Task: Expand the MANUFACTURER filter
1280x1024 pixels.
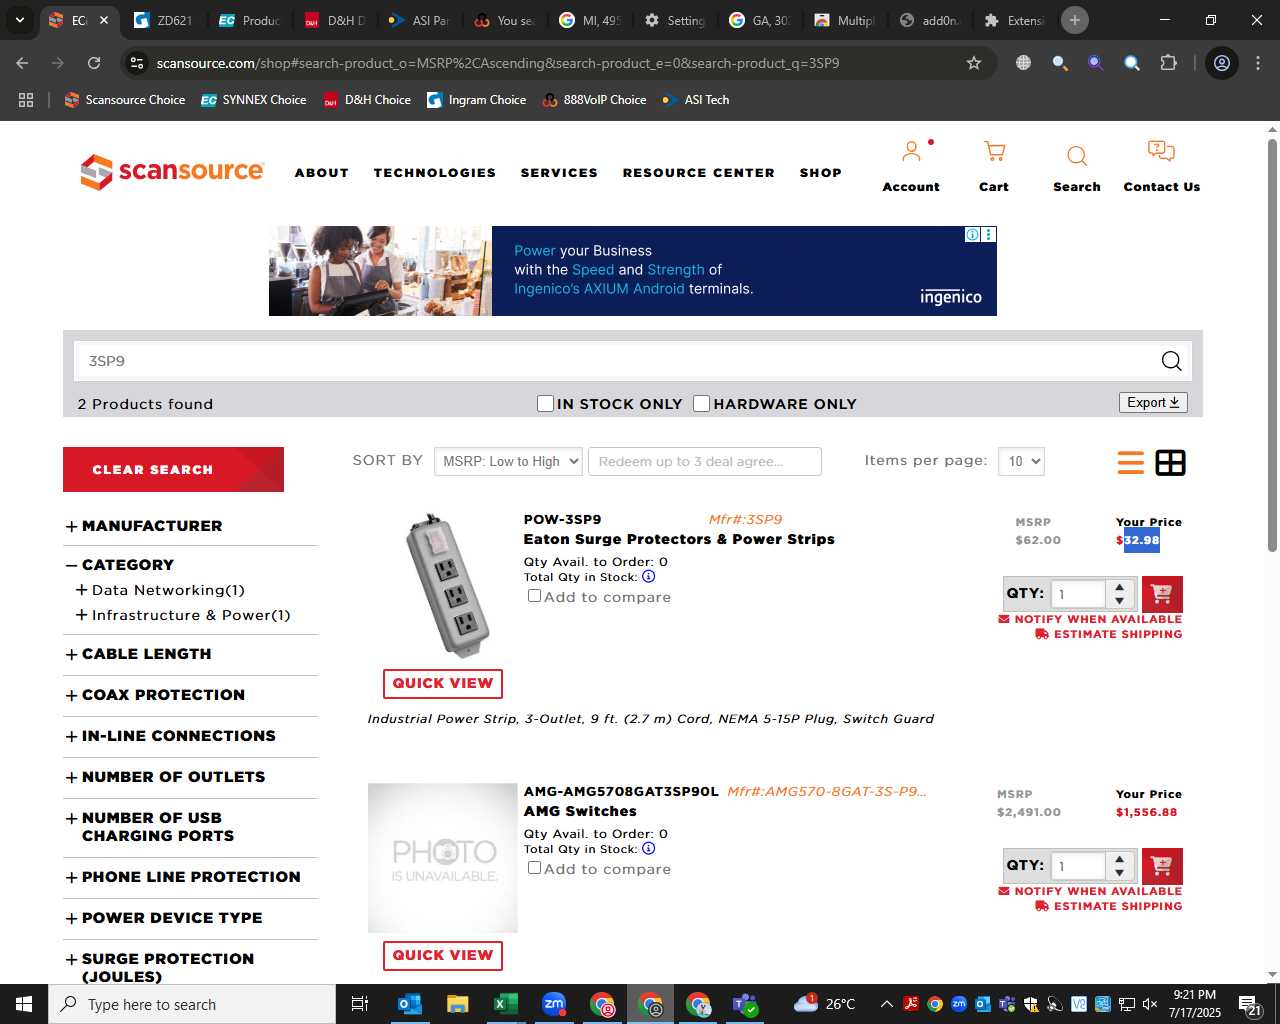Action: 144,526
